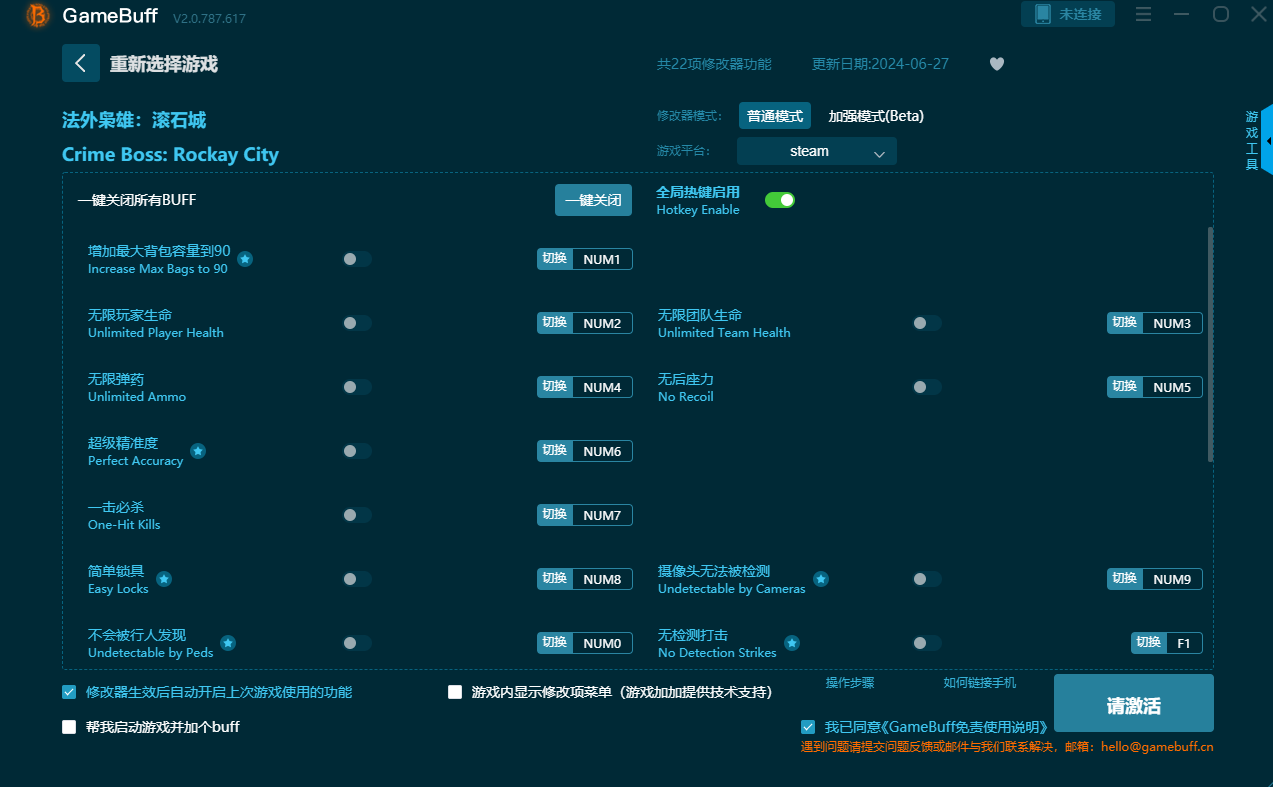Click the 更新日期:2024-06-27 text

tap(880, 64)
